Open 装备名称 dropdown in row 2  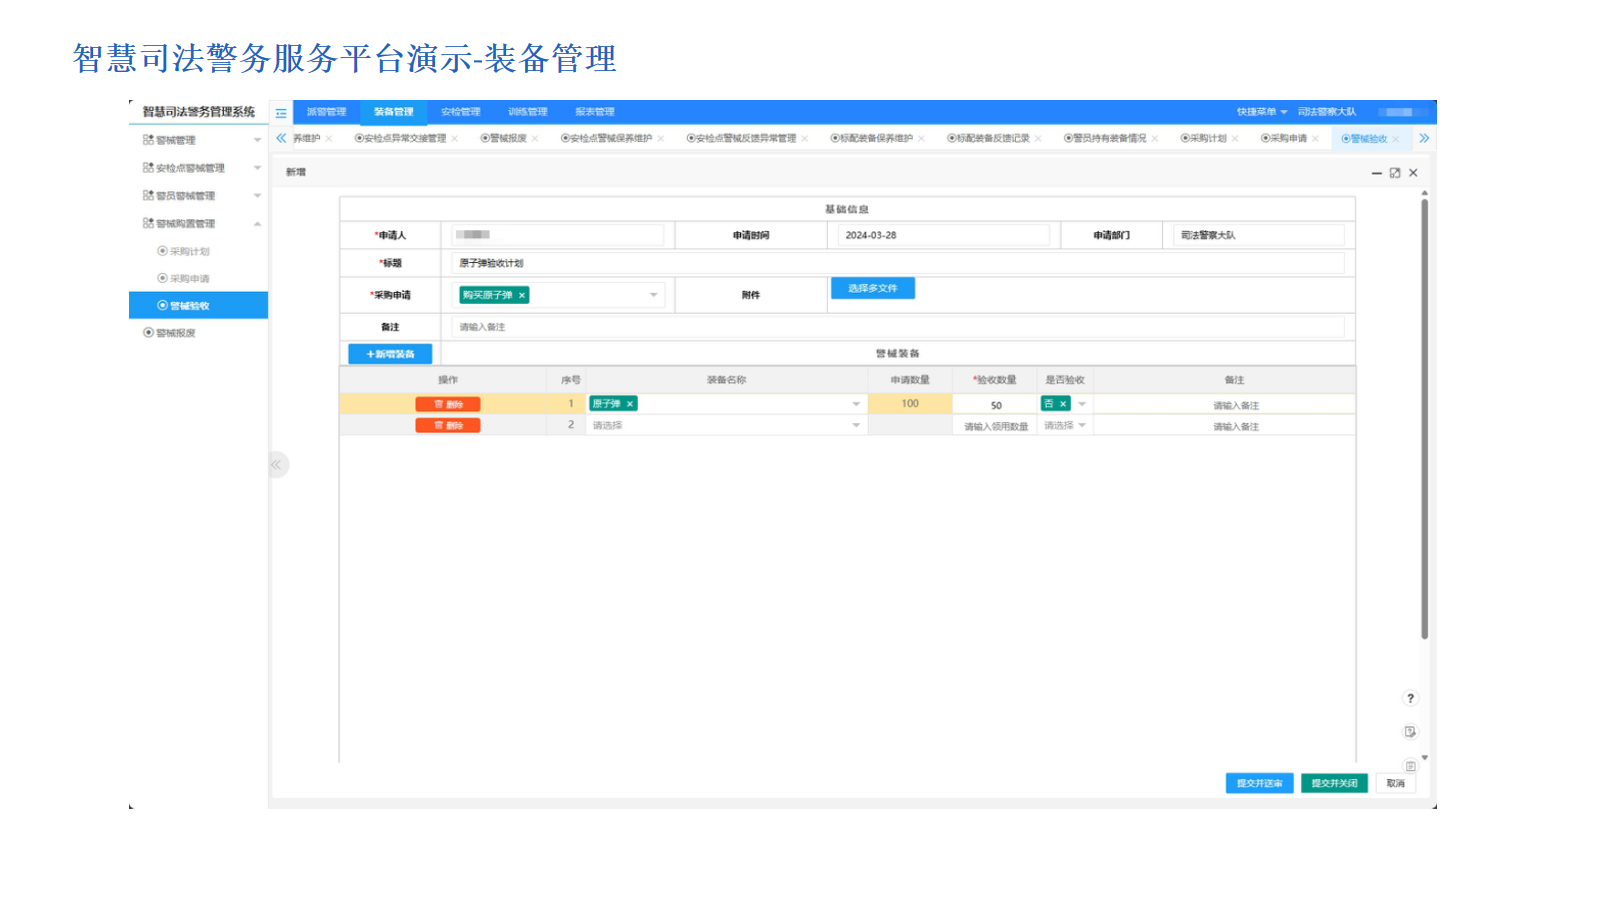tap(856, 425)
